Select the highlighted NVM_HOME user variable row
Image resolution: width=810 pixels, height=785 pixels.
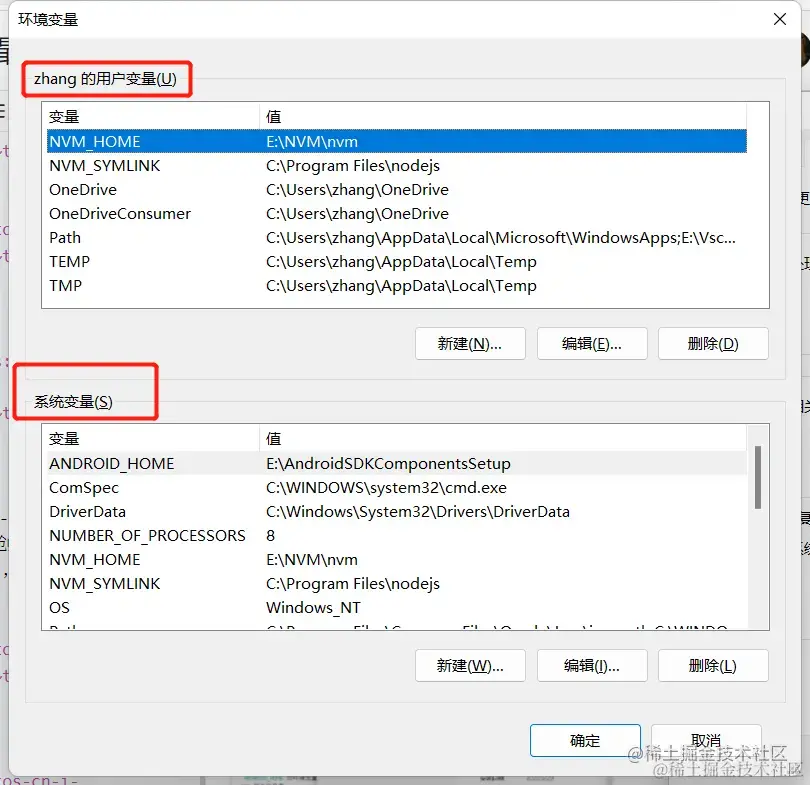(397, 142)
